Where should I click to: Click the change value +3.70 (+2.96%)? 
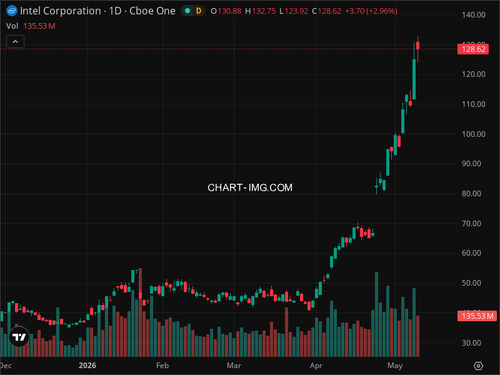[x=371, y=11]
